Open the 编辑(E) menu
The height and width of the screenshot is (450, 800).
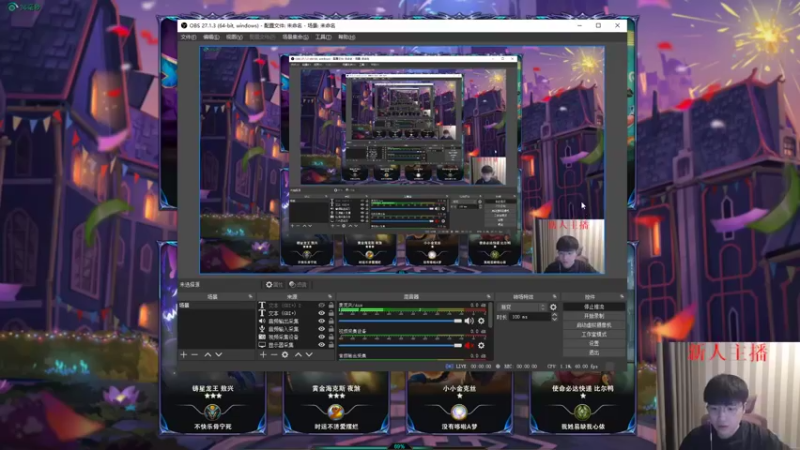[211, 37]
